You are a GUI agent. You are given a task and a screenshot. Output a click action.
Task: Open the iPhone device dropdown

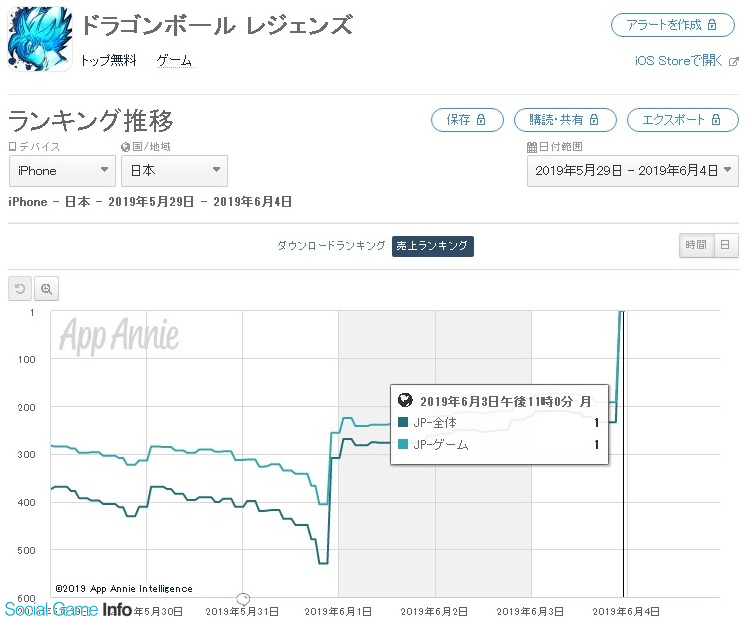[x=62, y=170]
